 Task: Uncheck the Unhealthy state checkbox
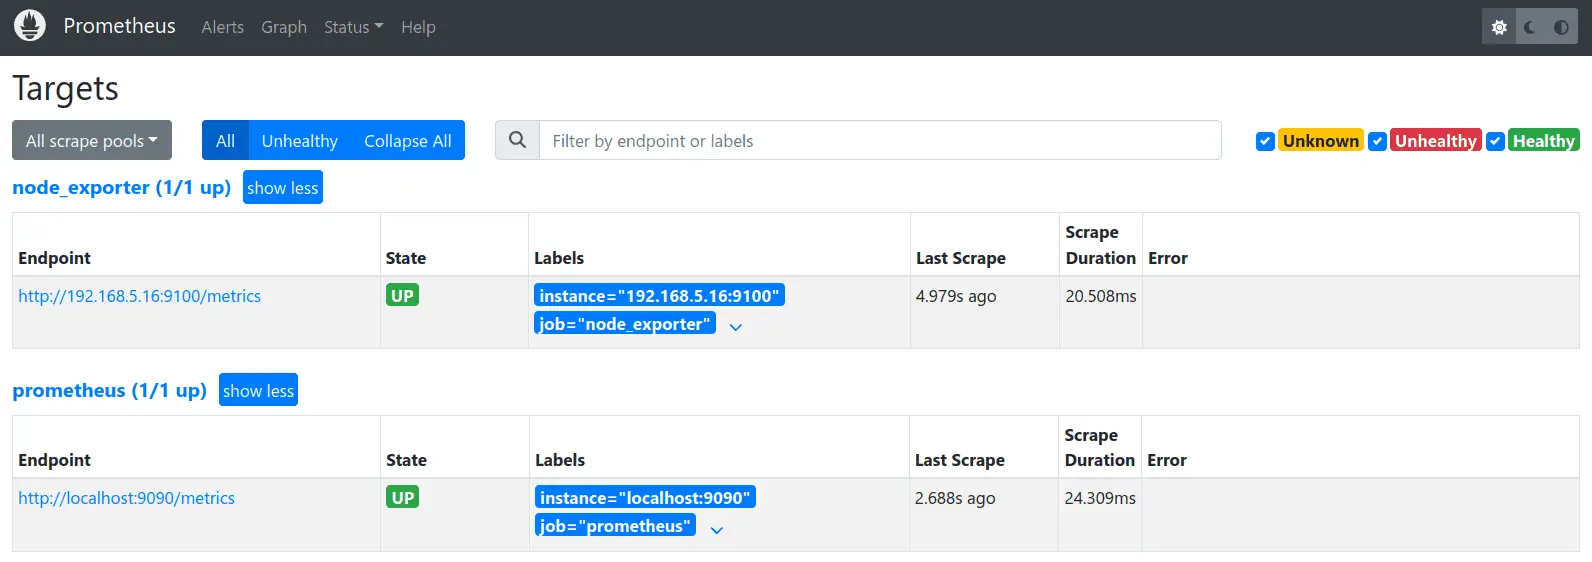(1377, 141)
